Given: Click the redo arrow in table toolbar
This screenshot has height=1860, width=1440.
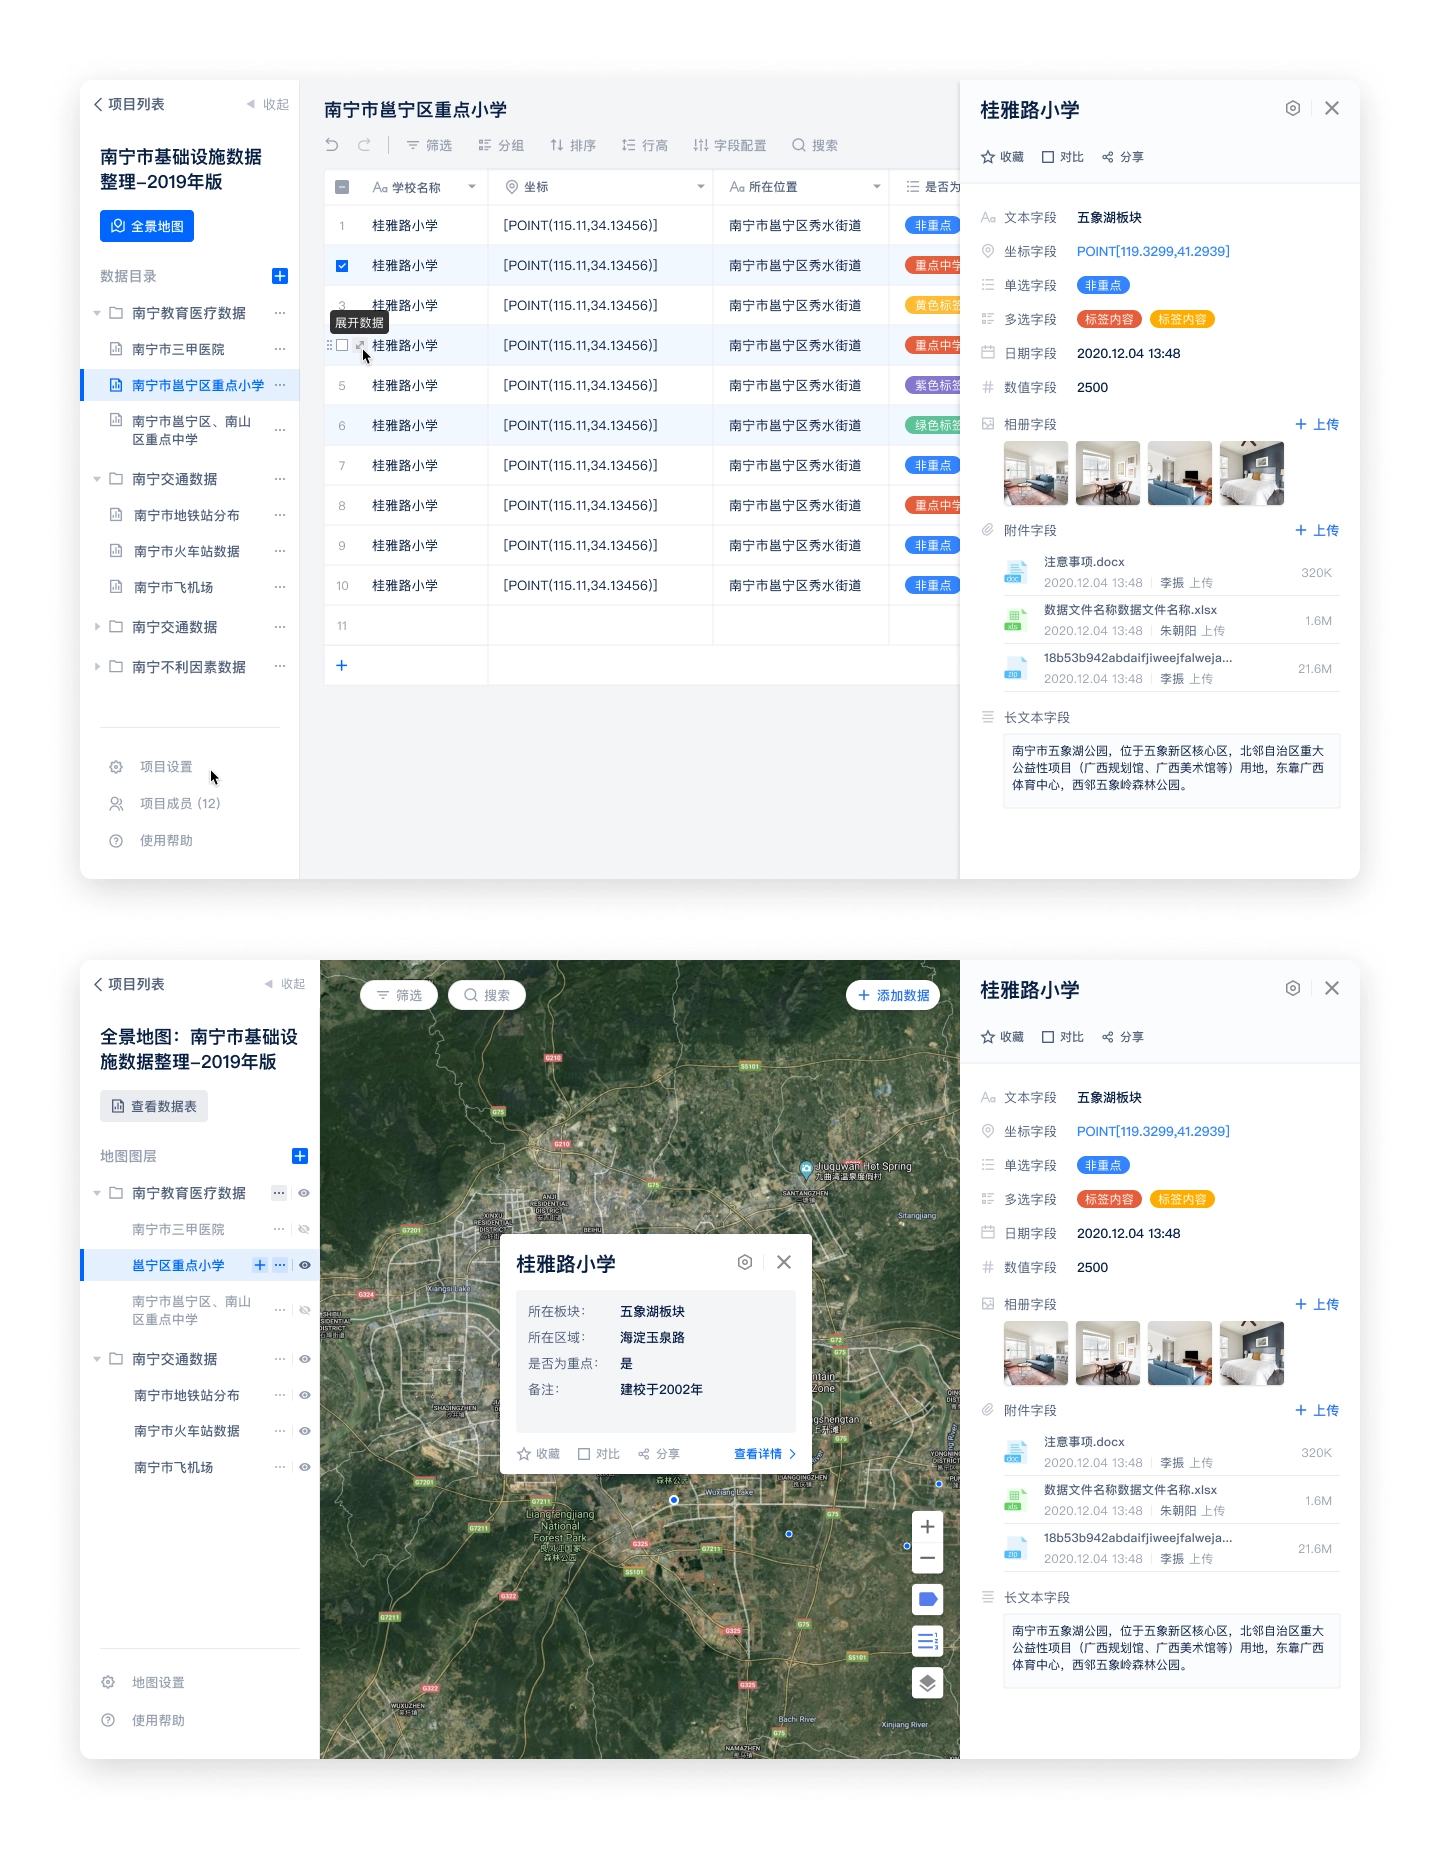Looking at the screenshot, I should click(x=364, y=145).
